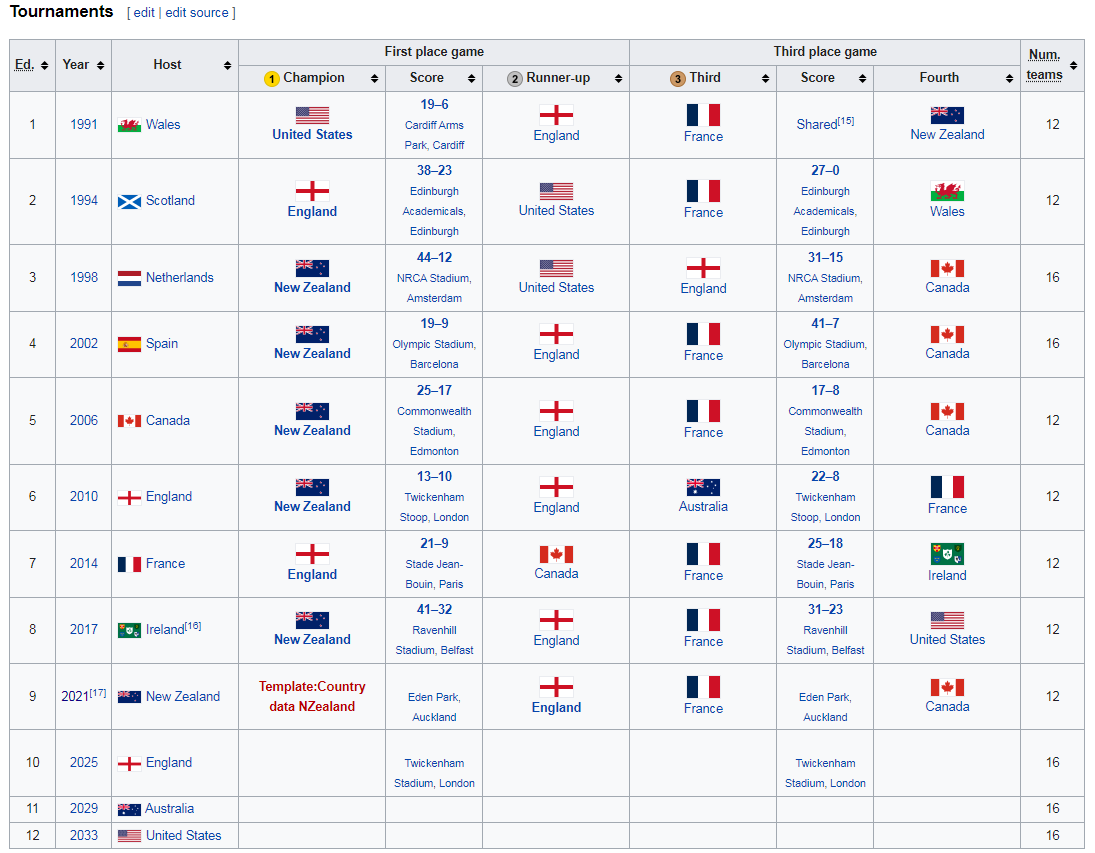Viewport: 1095px width, 853px height.
Task: Click the Scotland flag in the 1994 row
Action: (x=129, y=202)
